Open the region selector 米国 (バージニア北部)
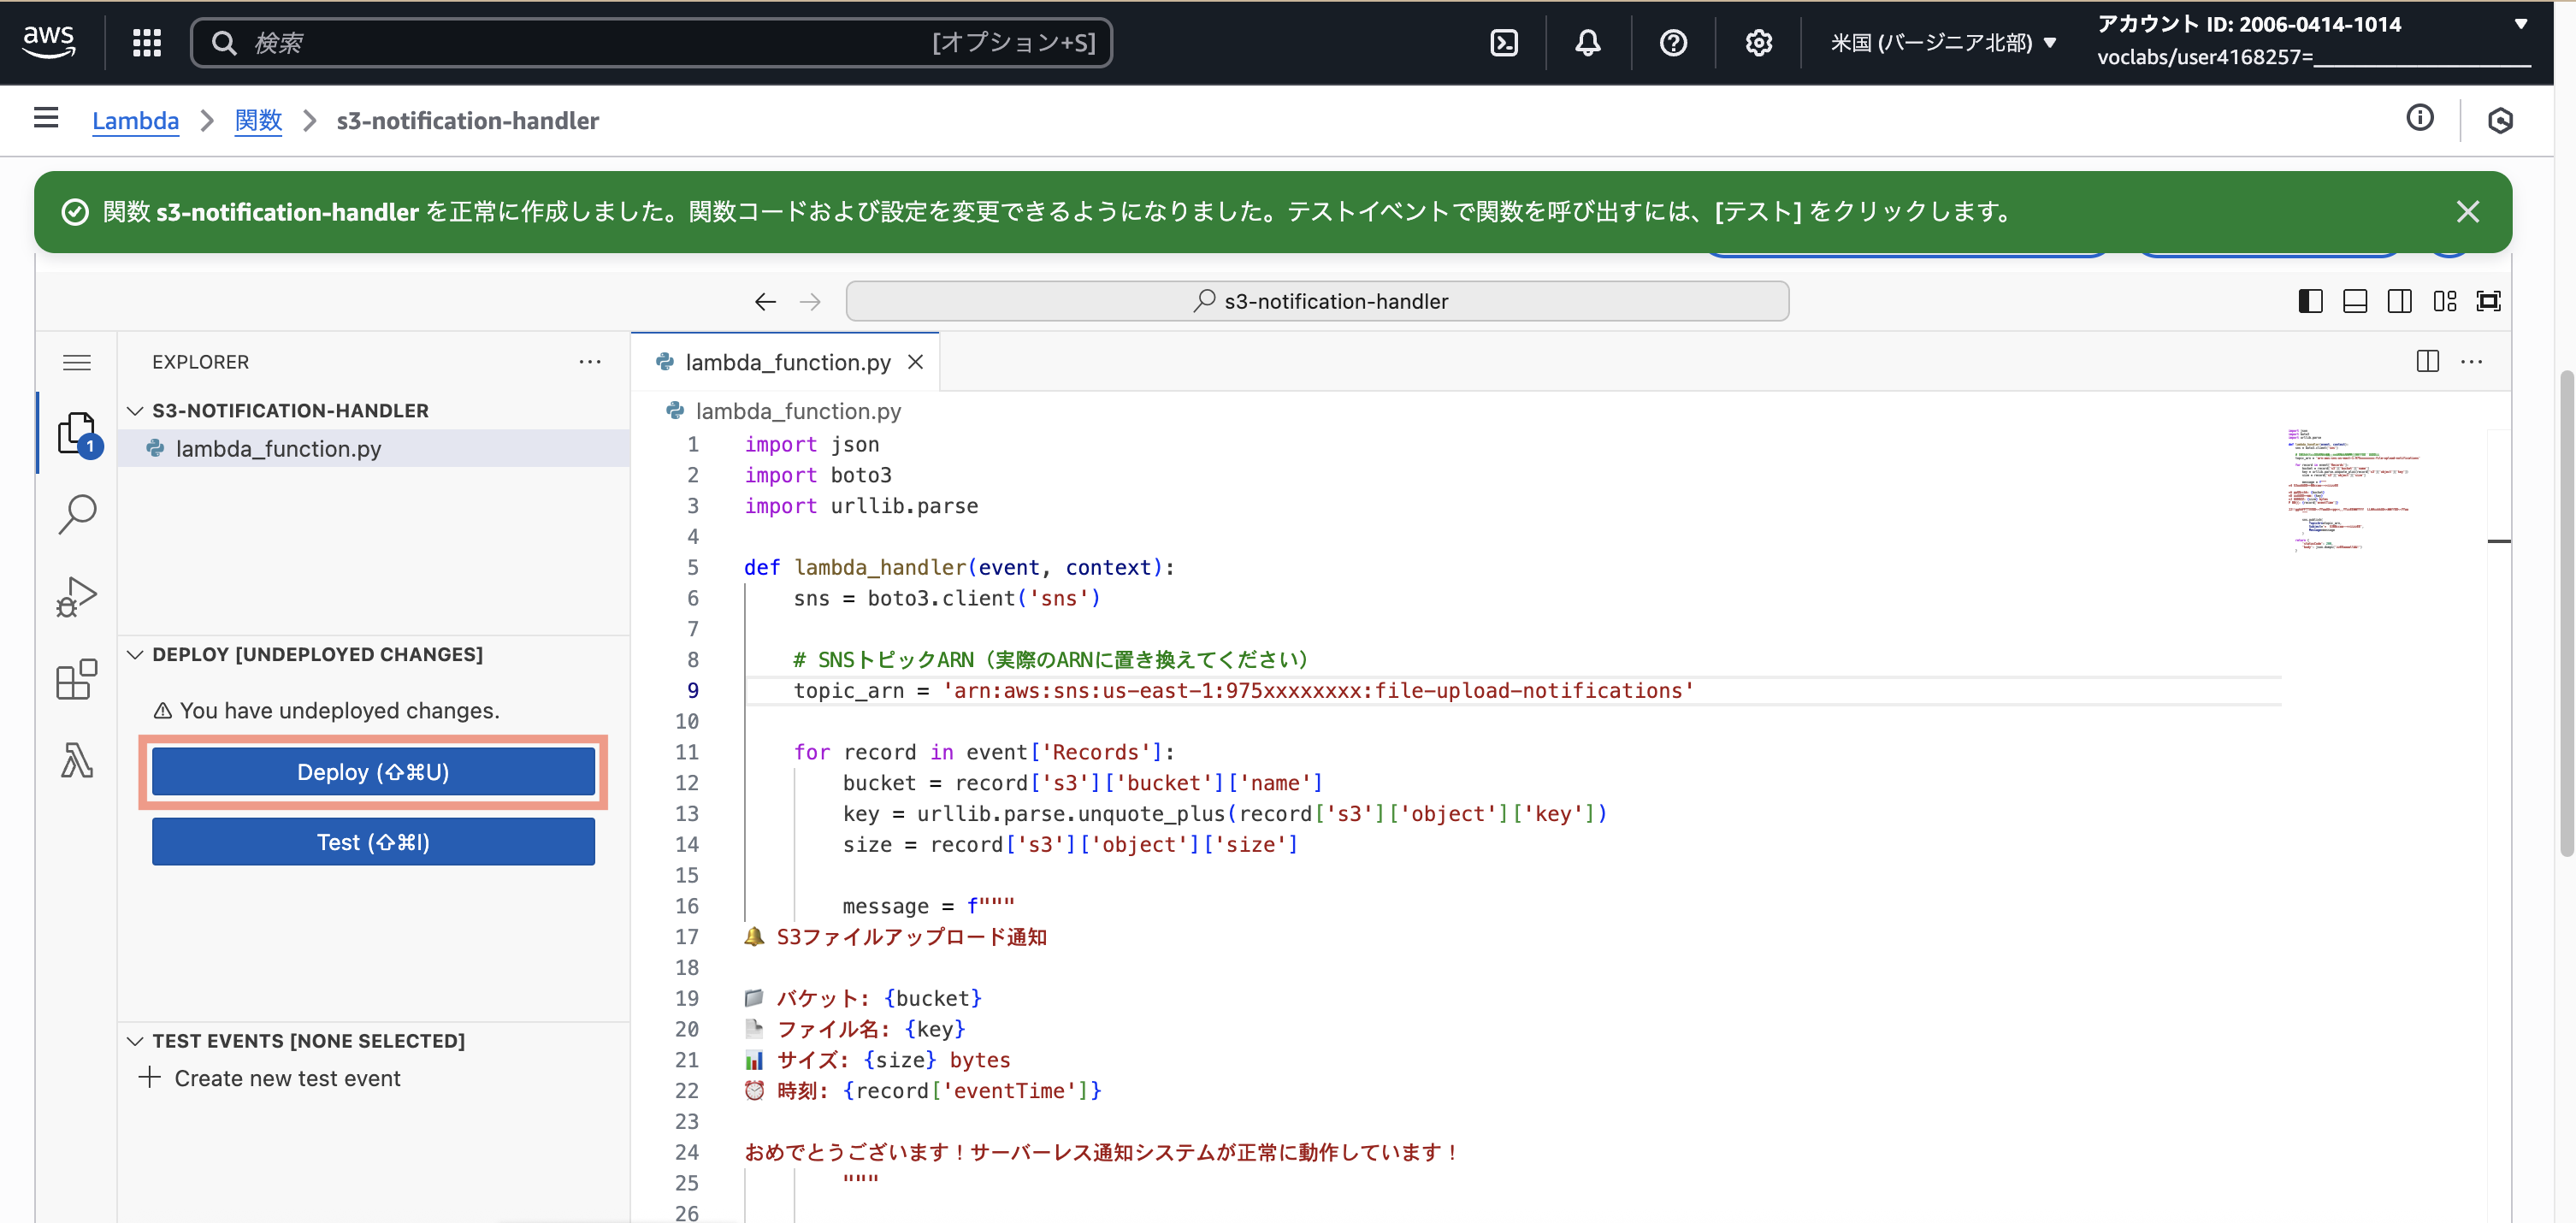 tap(1943, 42)
